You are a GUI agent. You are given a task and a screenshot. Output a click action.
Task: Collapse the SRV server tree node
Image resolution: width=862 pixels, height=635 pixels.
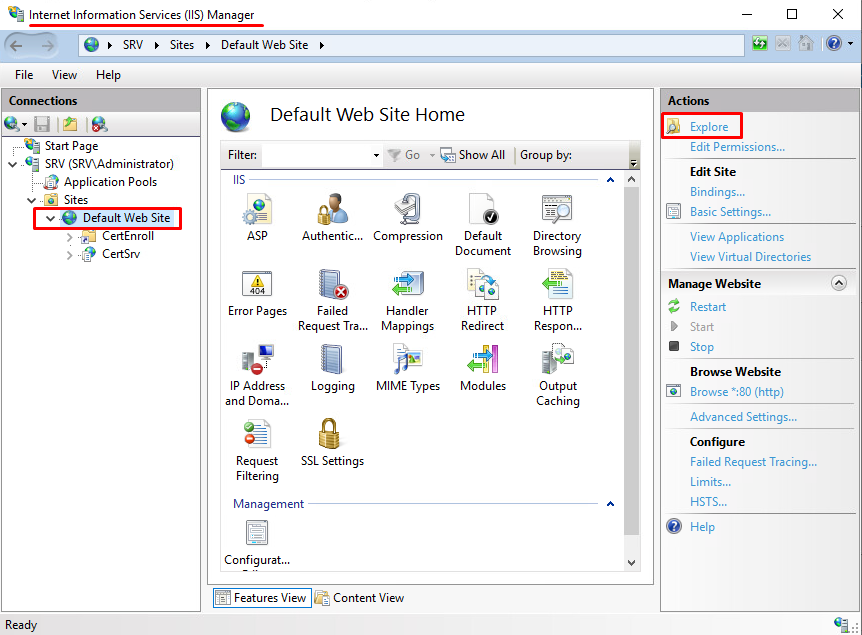tap(13, 164)
